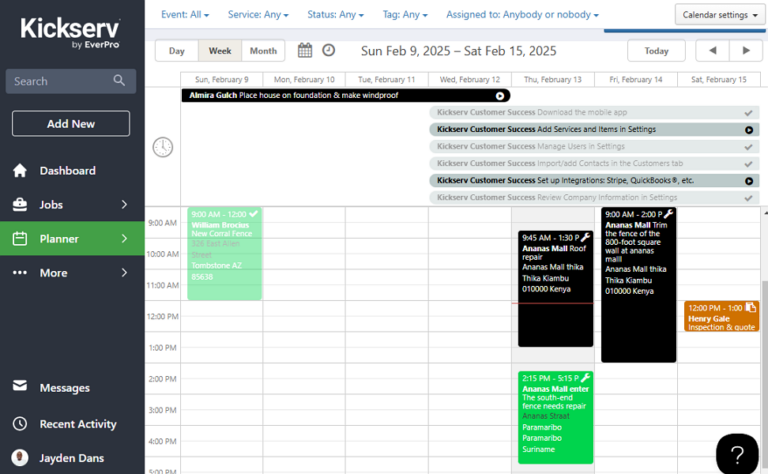Click the clock icon beside date picker

pyautogui.click(x=329, y=50)
